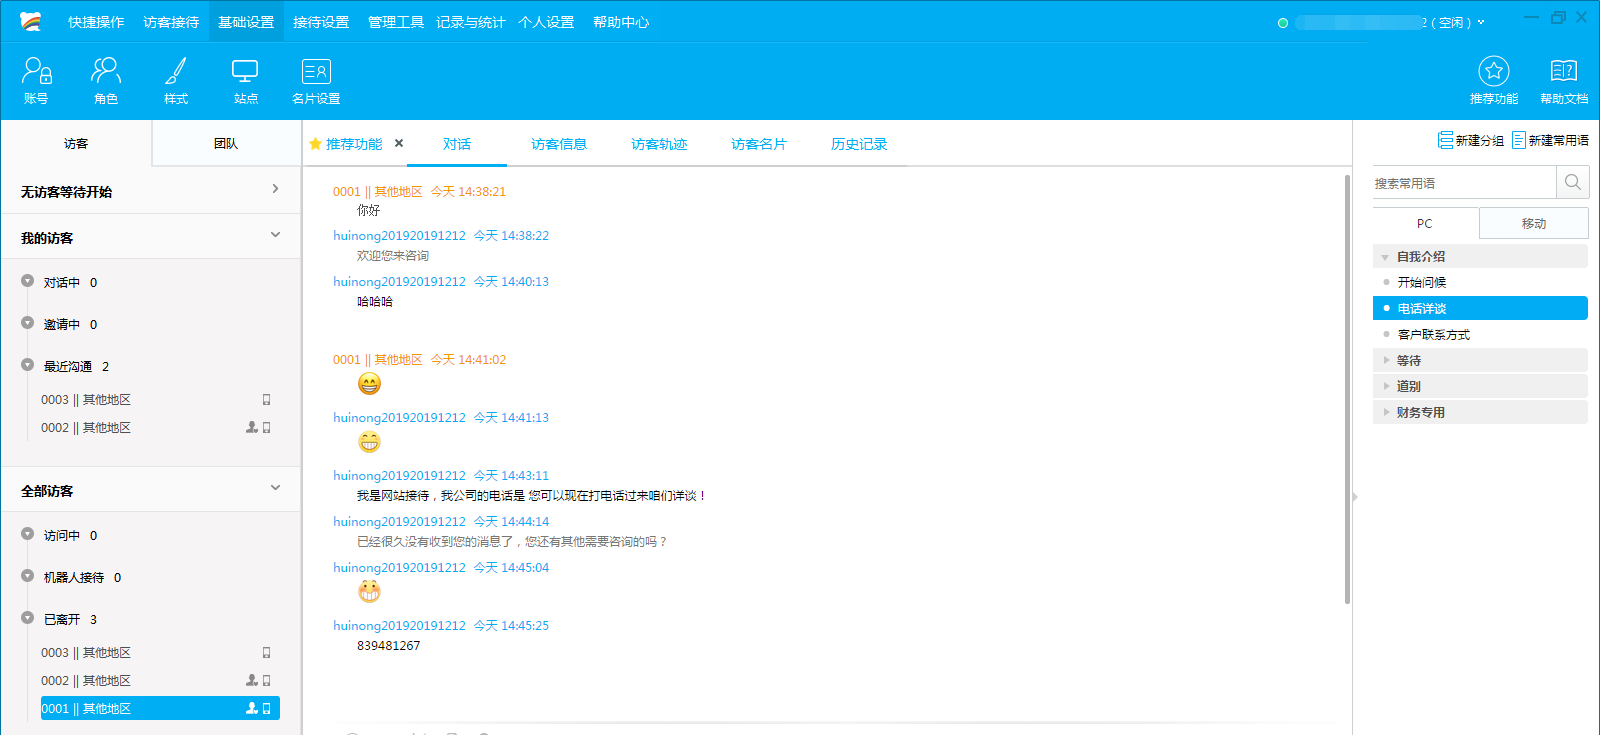
Task: Toggle the 已离开 group arrow
Action: 28,618
